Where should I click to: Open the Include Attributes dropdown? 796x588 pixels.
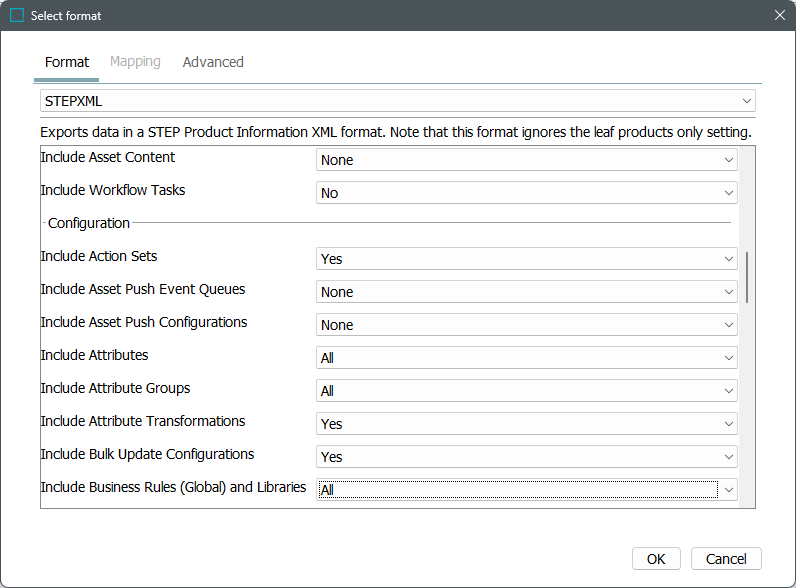click(527, 358)
